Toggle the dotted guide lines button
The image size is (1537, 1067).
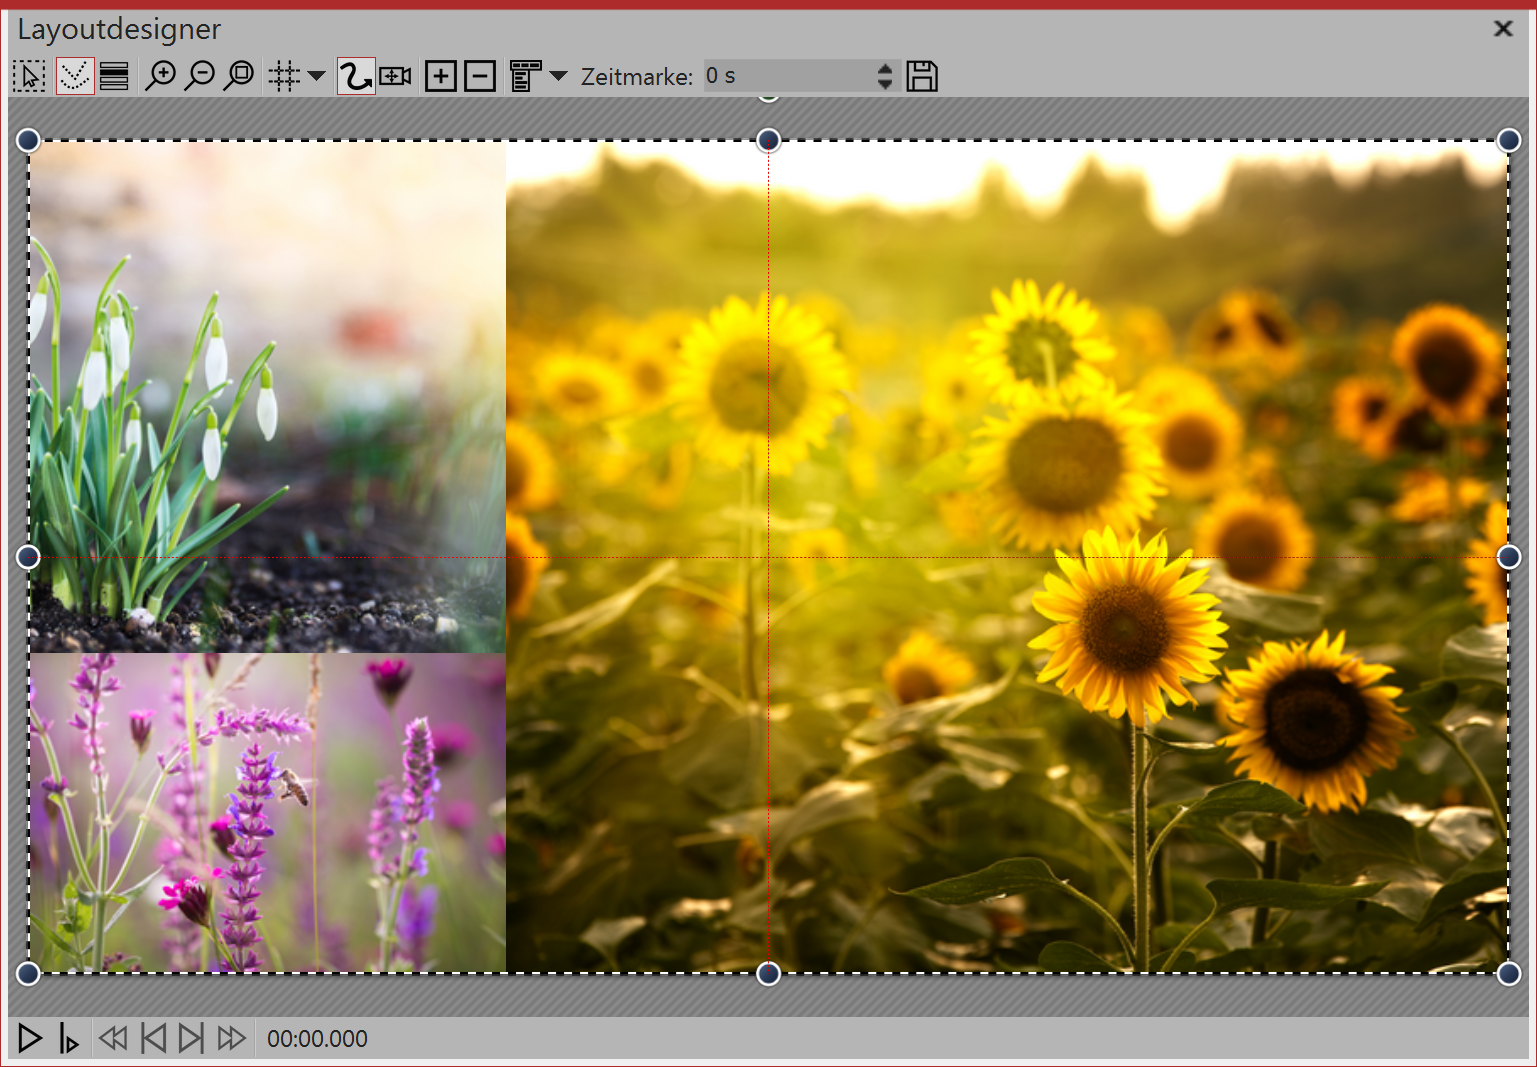pos(74,76)
